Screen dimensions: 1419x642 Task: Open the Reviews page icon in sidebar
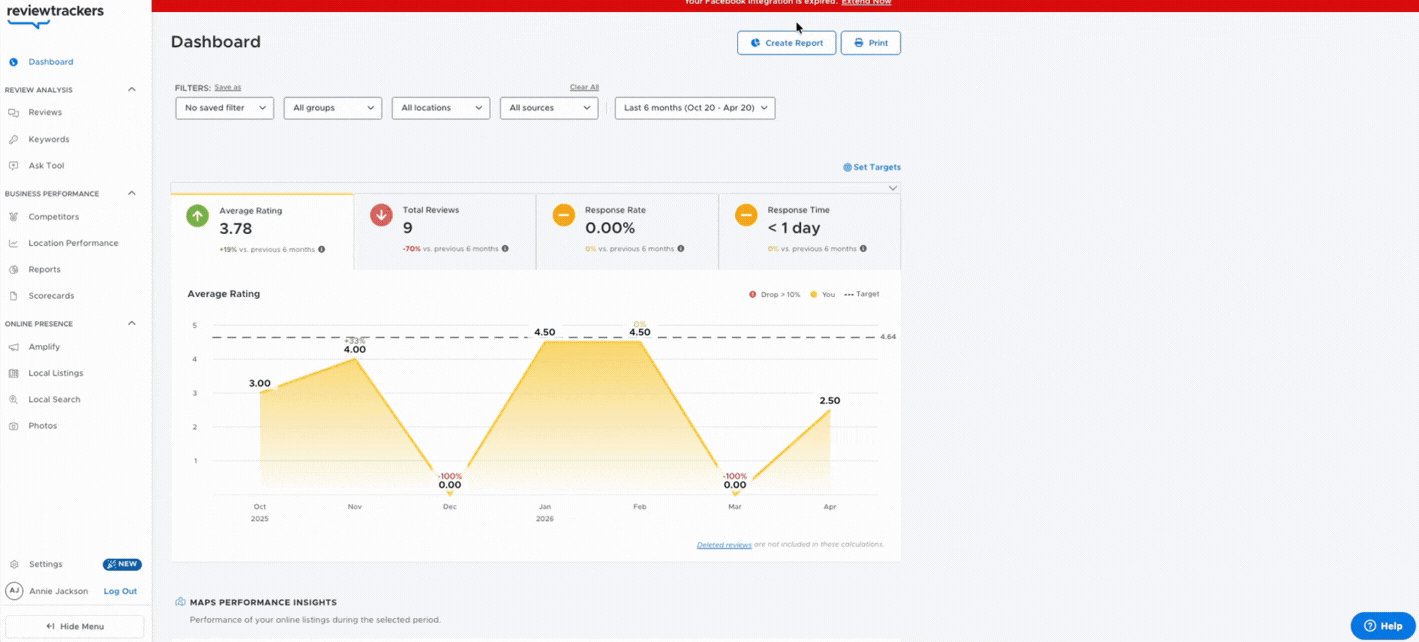[x=13, y=113]
